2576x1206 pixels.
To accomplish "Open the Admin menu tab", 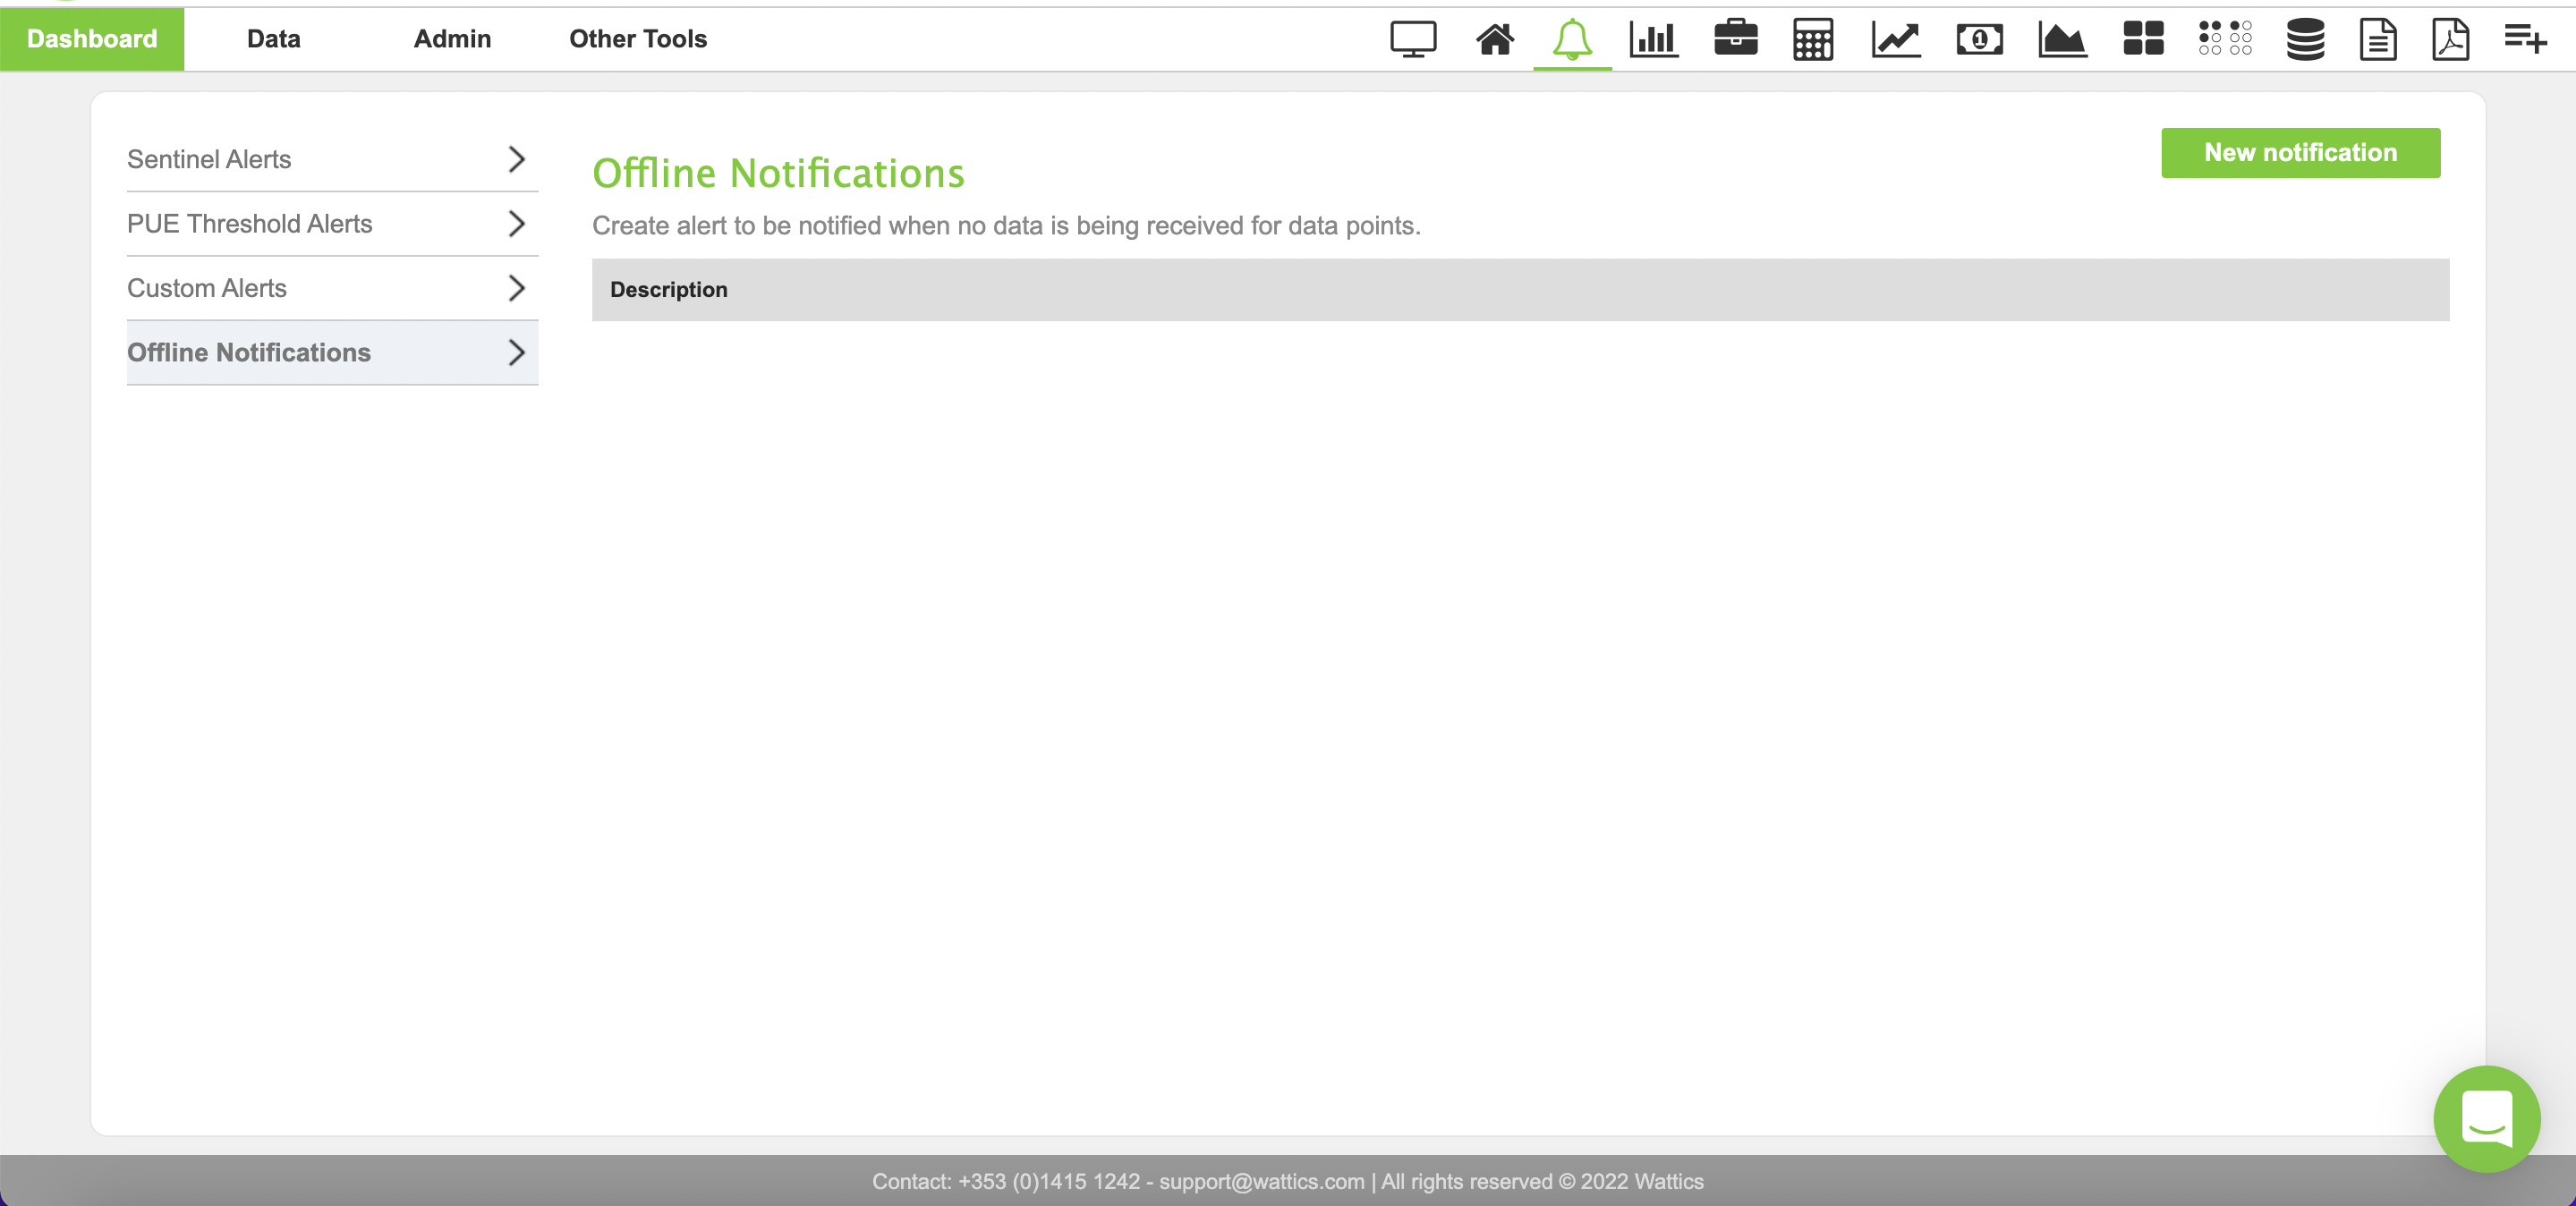I will click(x=452, y=39).
